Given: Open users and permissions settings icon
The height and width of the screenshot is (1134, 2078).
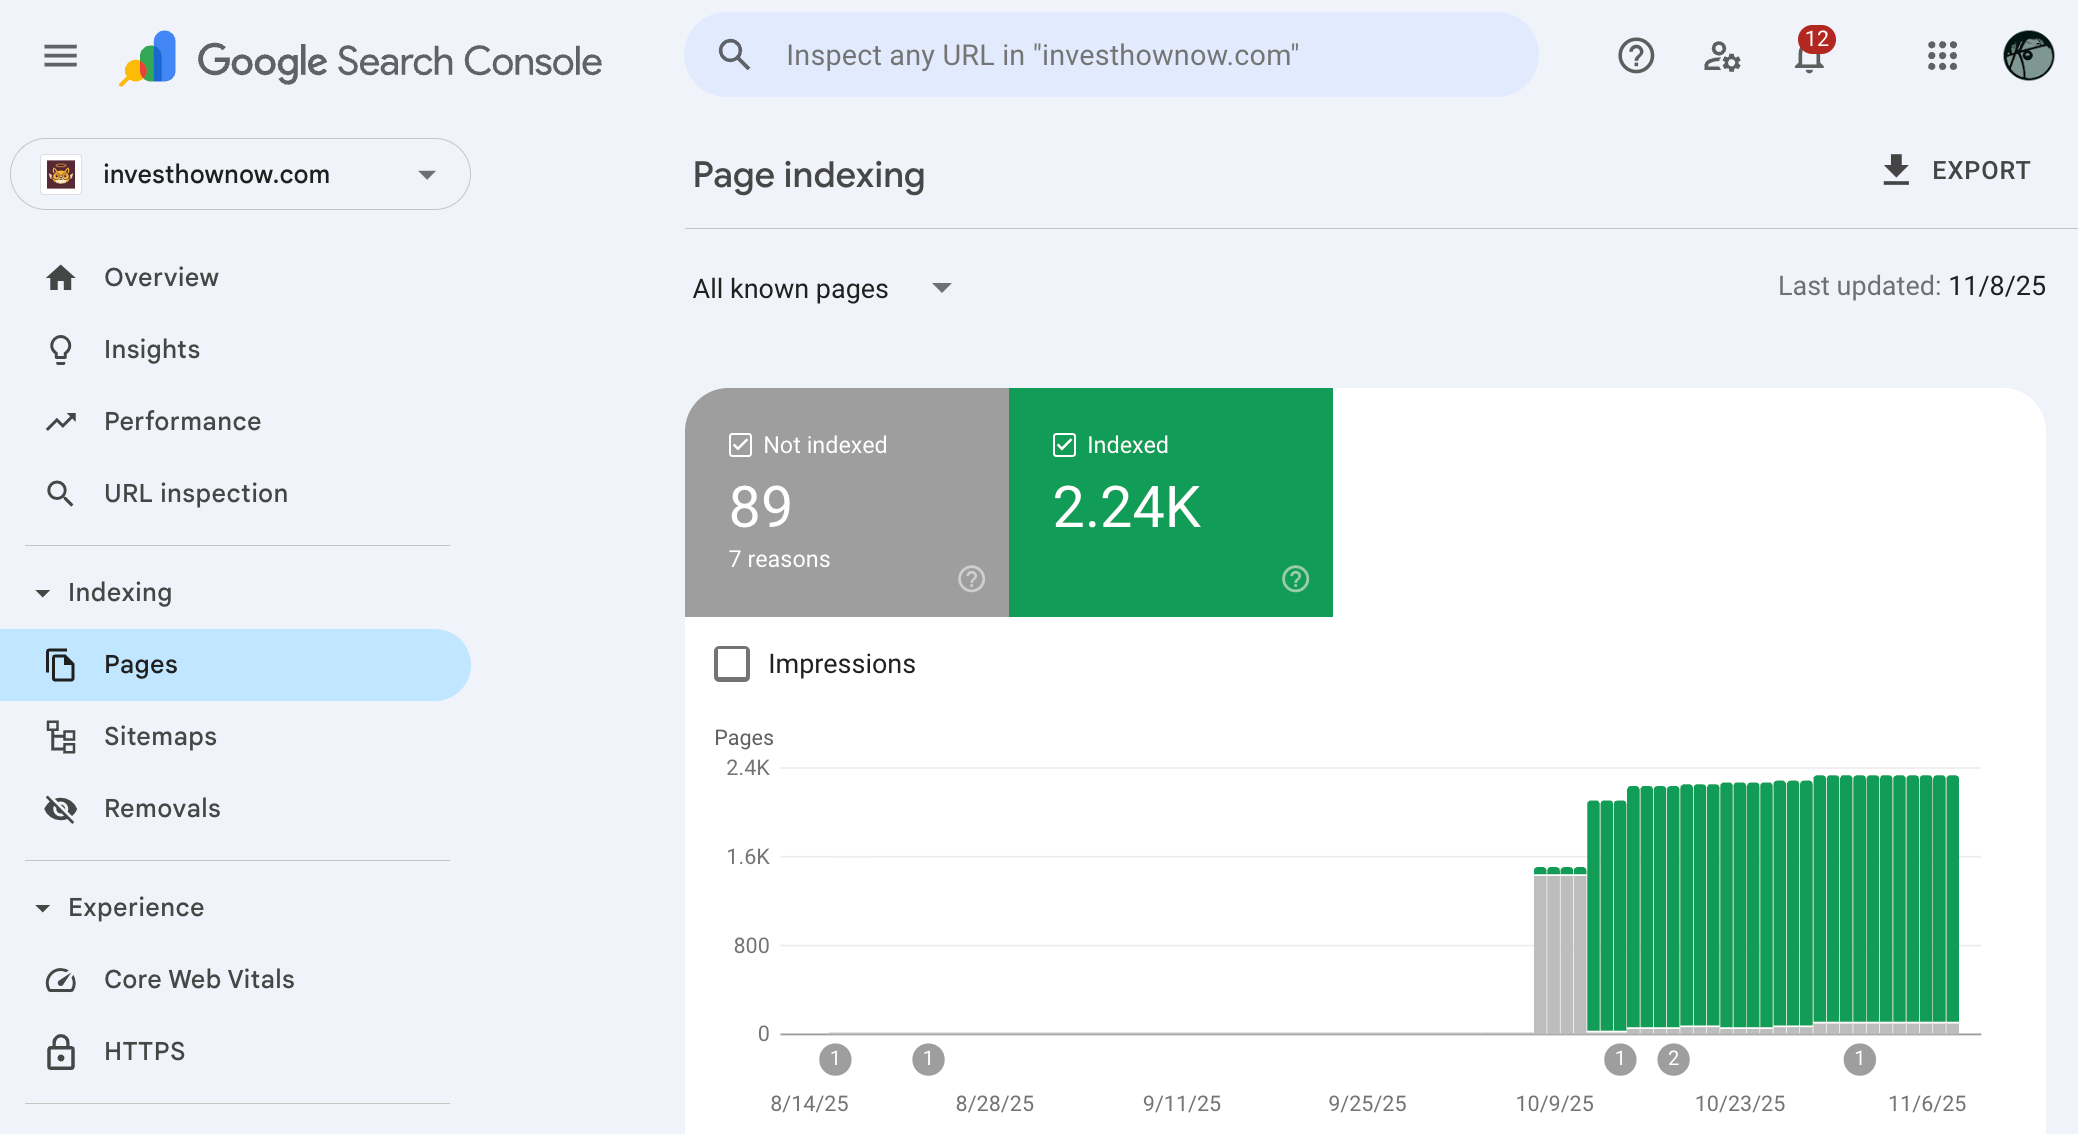Looking at the screenshot, I should pyautogui.click(x=1722, y=56).
